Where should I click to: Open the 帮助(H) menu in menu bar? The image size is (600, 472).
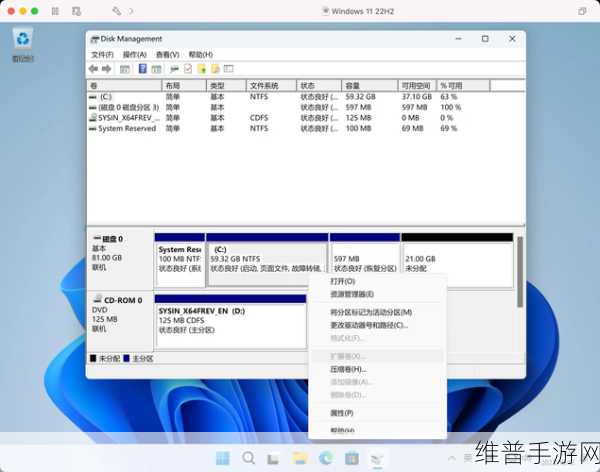click(x=201, y=55)
